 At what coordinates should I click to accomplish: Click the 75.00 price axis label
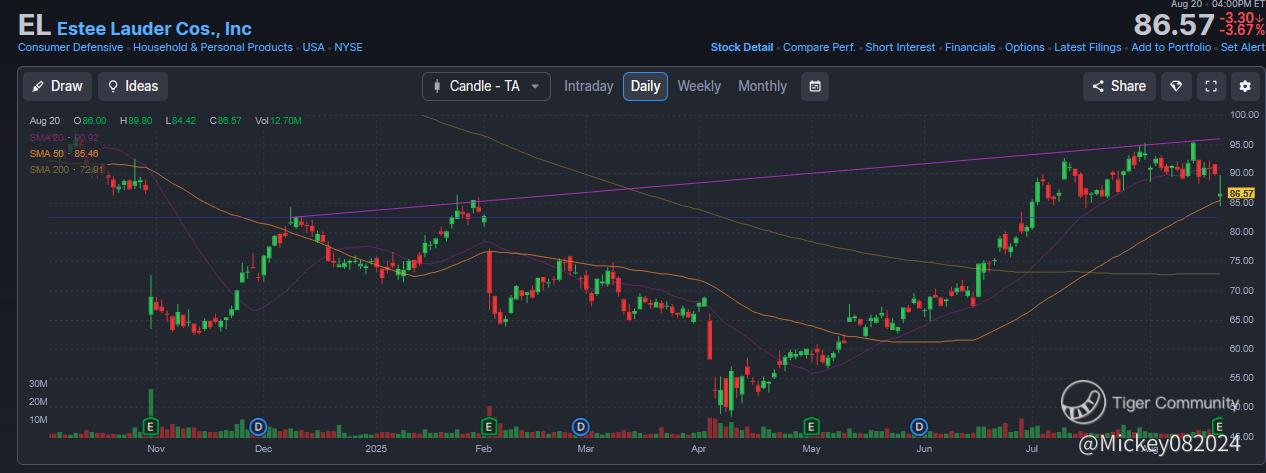1241,261
